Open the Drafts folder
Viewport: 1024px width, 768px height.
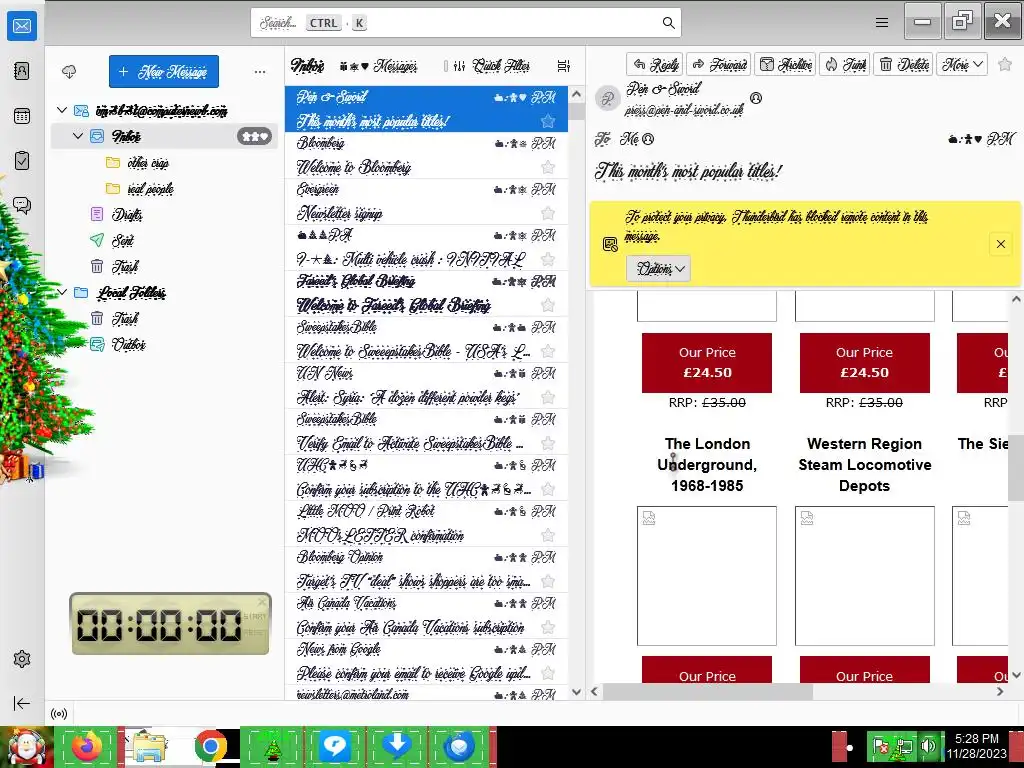coord(127,214)
